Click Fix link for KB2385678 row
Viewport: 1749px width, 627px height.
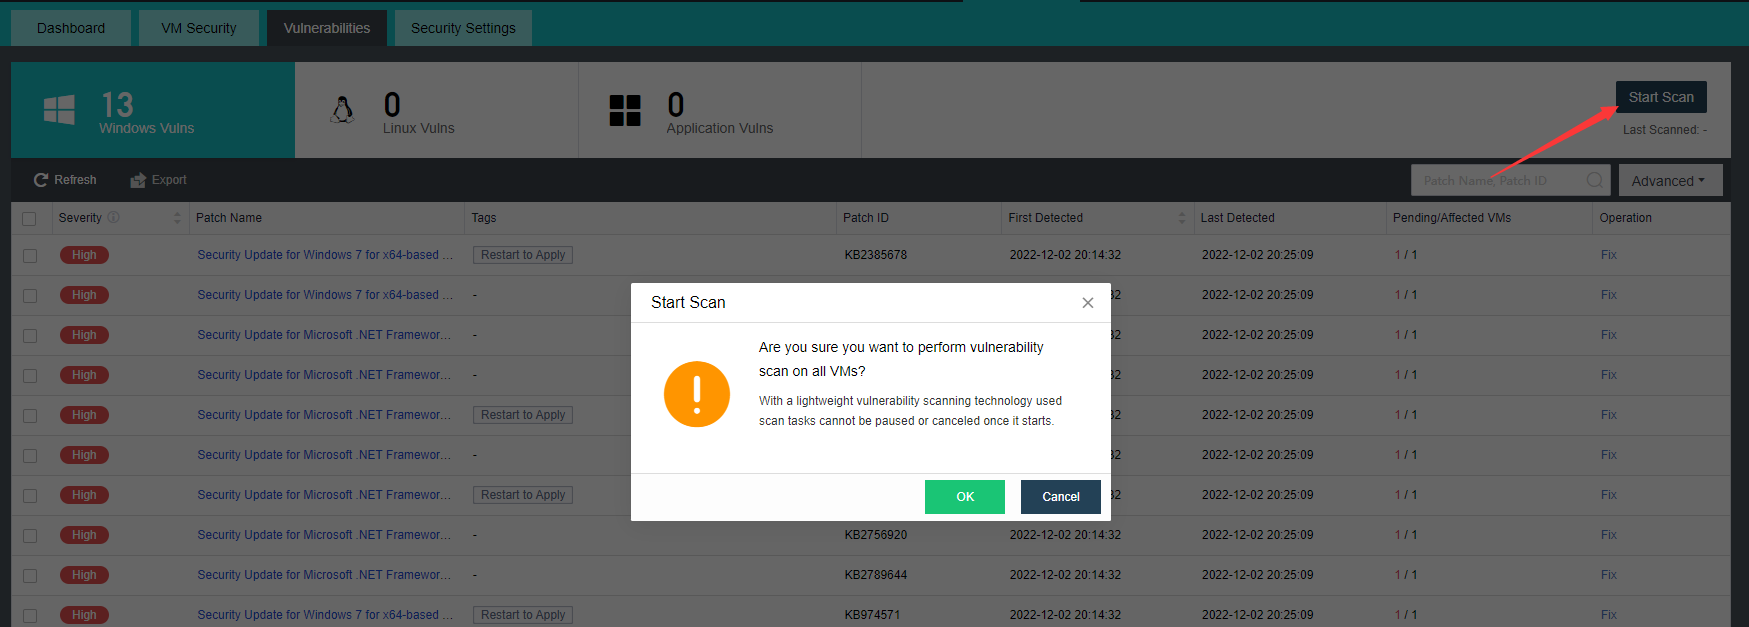[1608, 255]
